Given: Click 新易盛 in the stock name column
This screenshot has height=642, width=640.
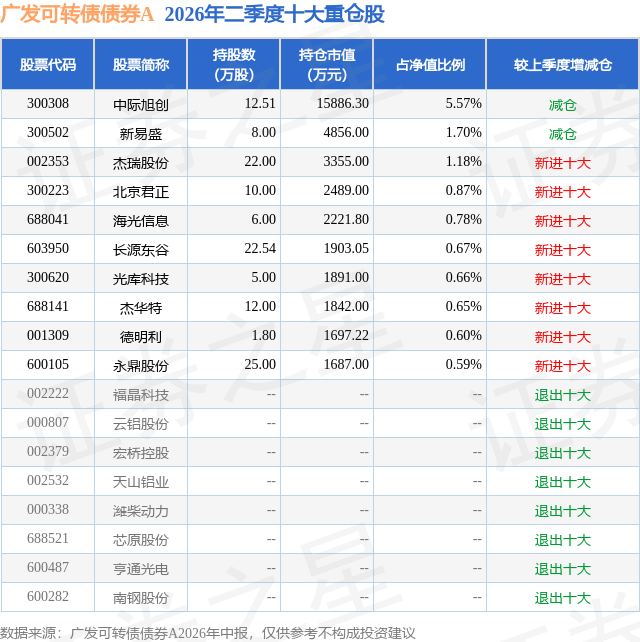Looking at the screenshot, I should (140, 134).
